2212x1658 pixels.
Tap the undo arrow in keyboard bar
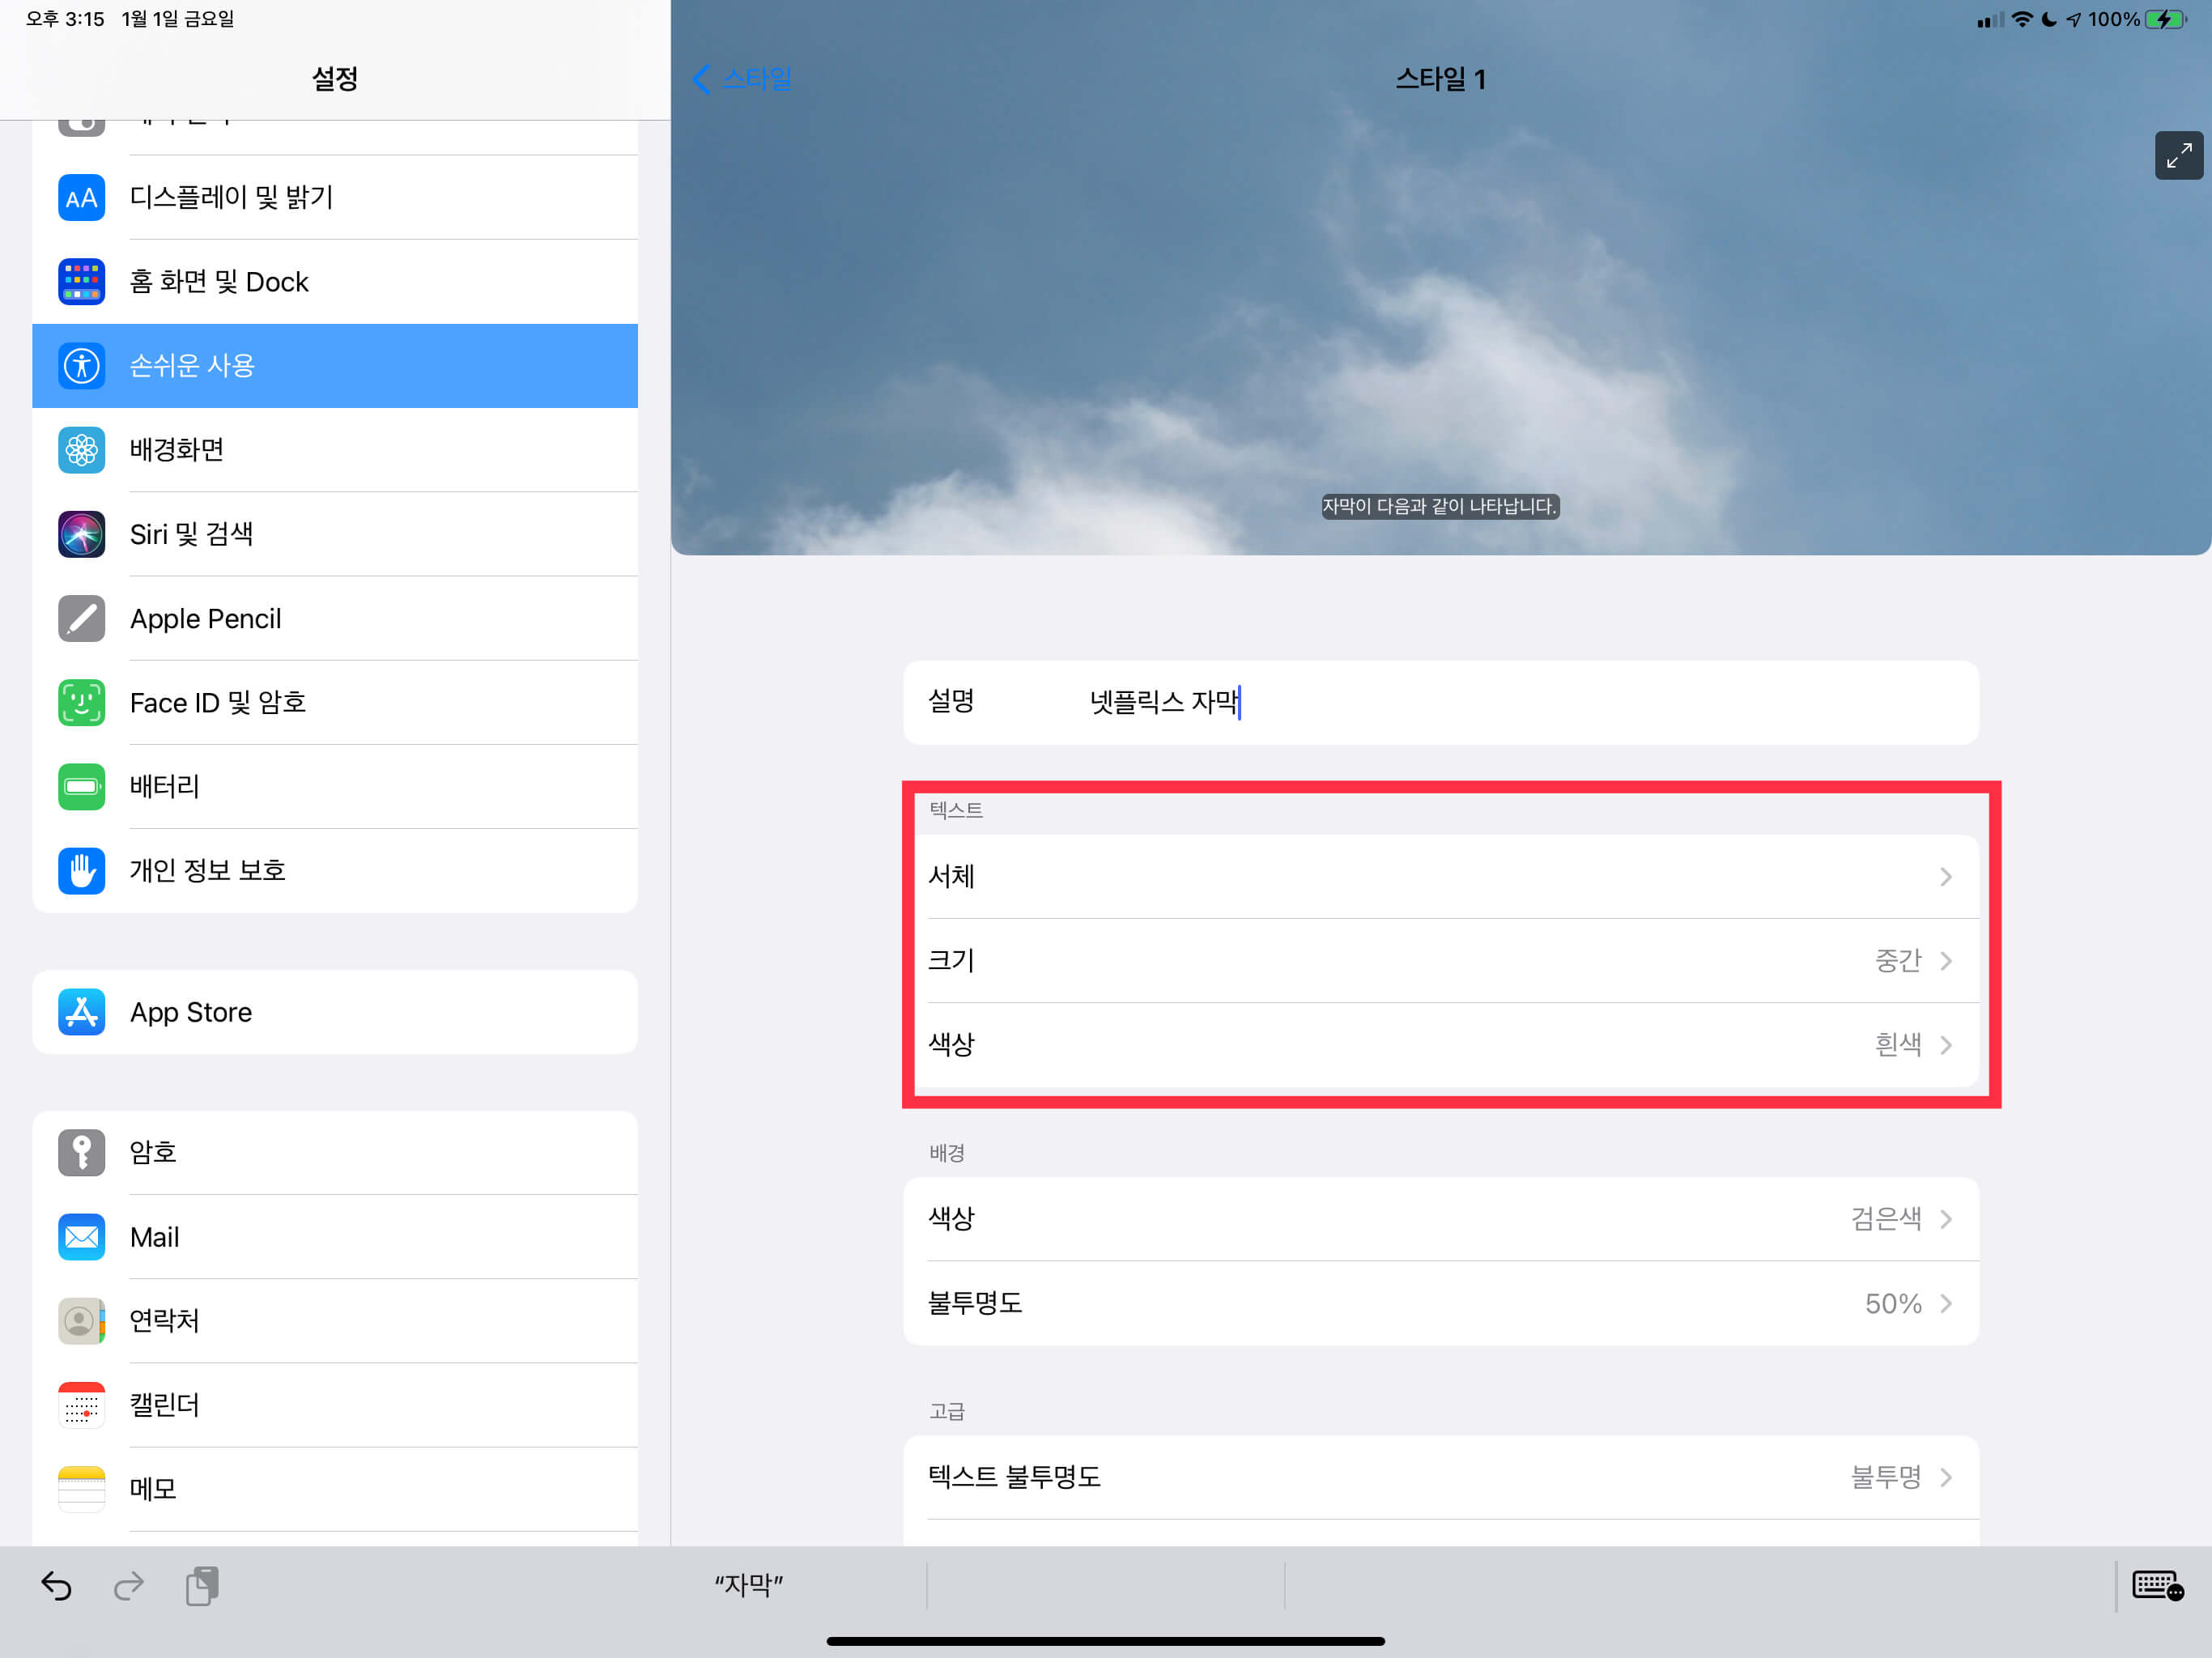tap(56, 1586)
